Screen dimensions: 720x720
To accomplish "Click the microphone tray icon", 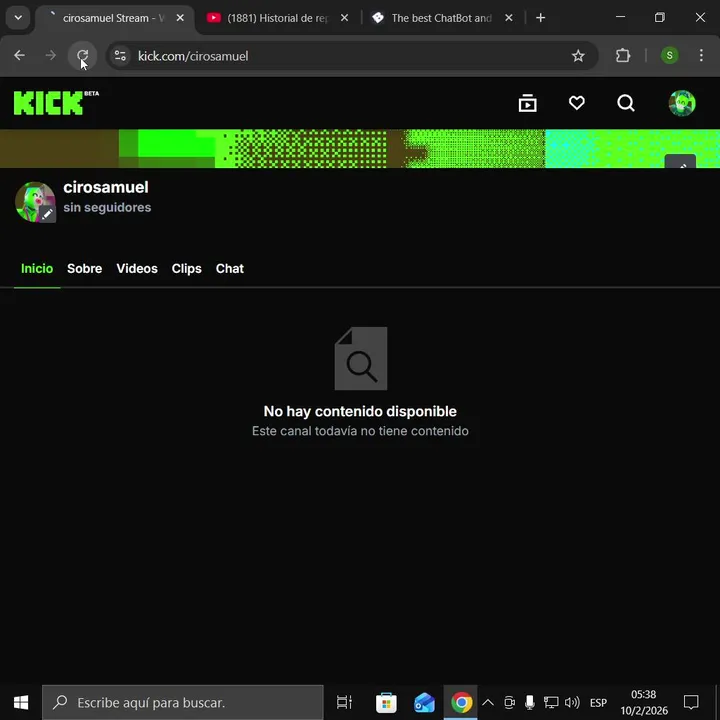I will 529,703.
